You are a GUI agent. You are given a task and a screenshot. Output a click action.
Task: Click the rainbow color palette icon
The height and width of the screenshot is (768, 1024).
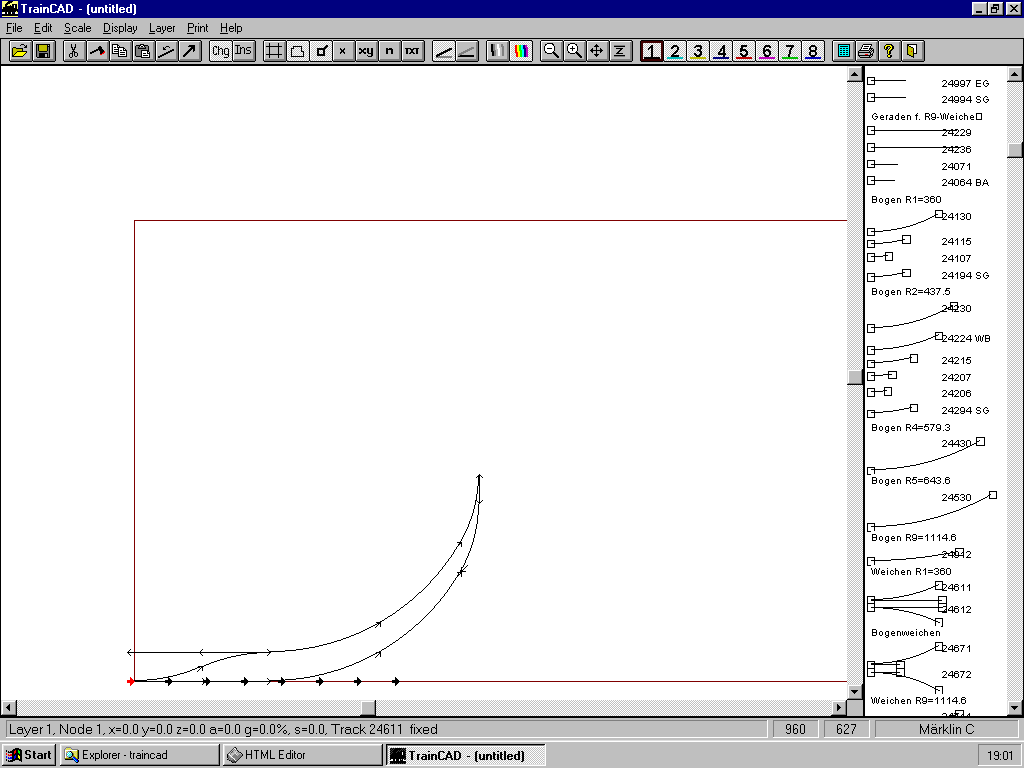point(520,51)
